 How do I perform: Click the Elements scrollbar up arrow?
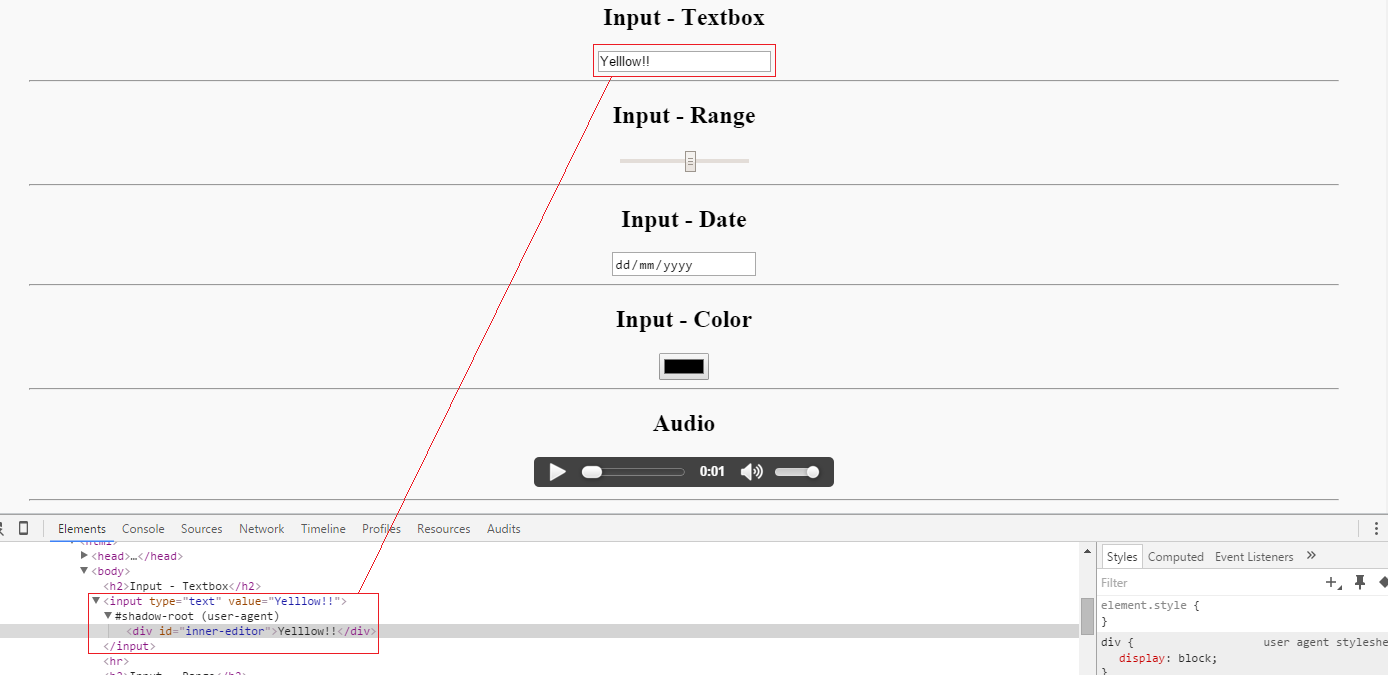click(1087, 550)
